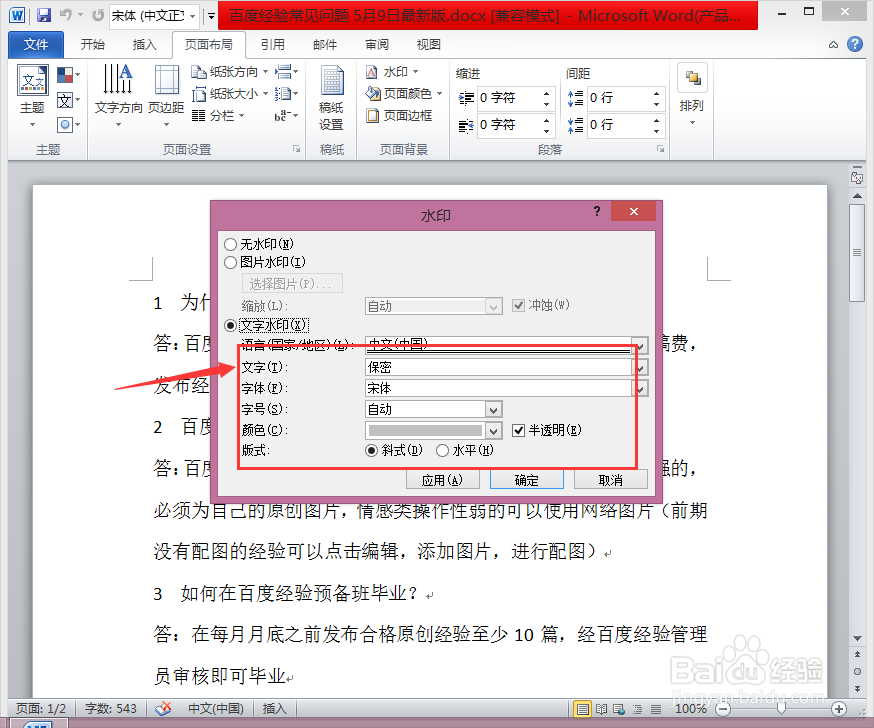Screen dimensions: 874x728
Task: Click the 应用 (Apply) button
Action: pyautogui.click(x=442, y=479)
